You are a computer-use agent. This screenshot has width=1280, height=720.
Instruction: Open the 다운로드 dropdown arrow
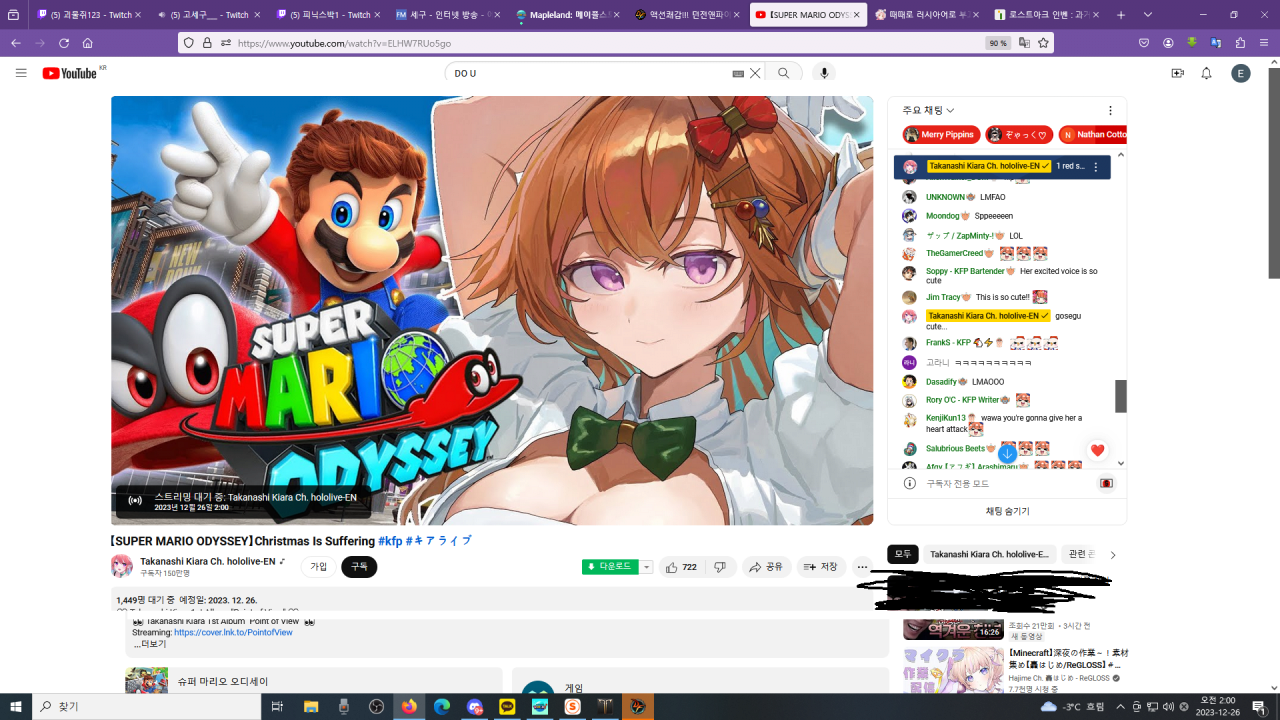pos(647,567)
